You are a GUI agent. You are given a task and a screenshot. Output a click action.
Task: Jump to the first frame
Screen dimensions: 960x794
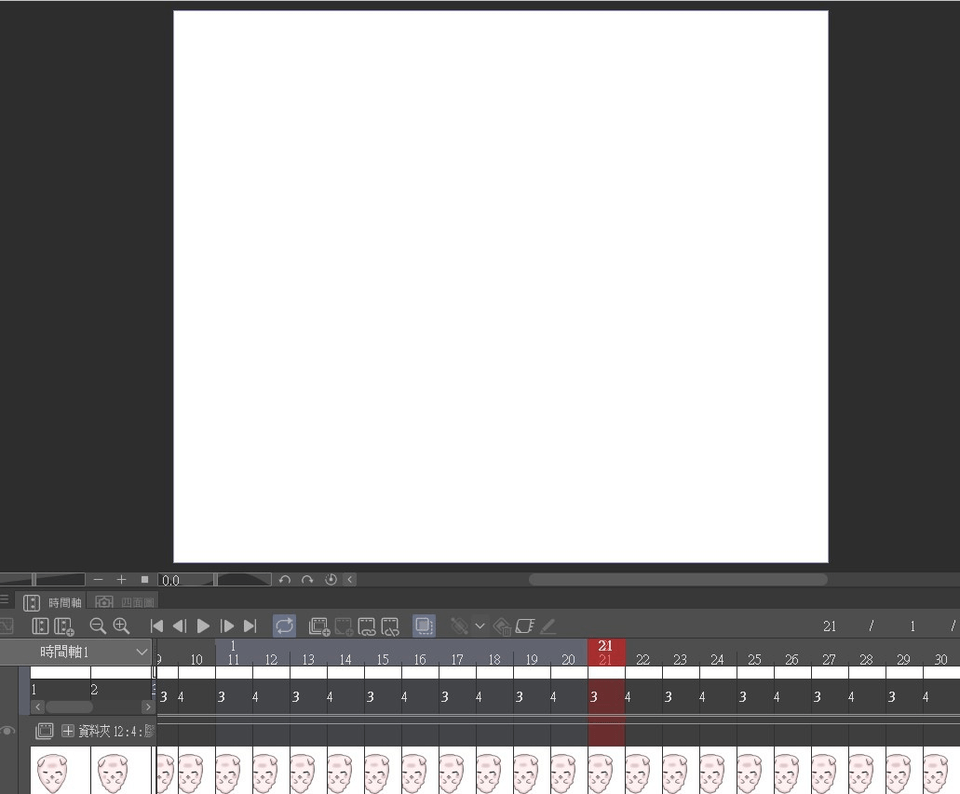point(157,626)
